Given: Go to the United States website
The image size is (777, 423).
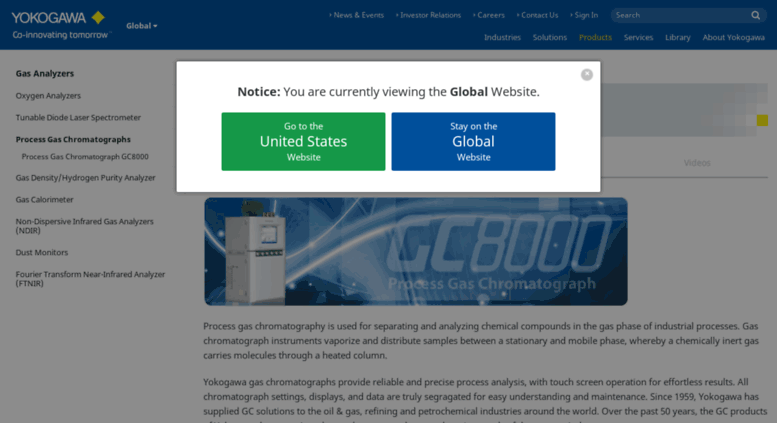Looking at the screenshot, I should pyautogui.click(x=303, y=142).
